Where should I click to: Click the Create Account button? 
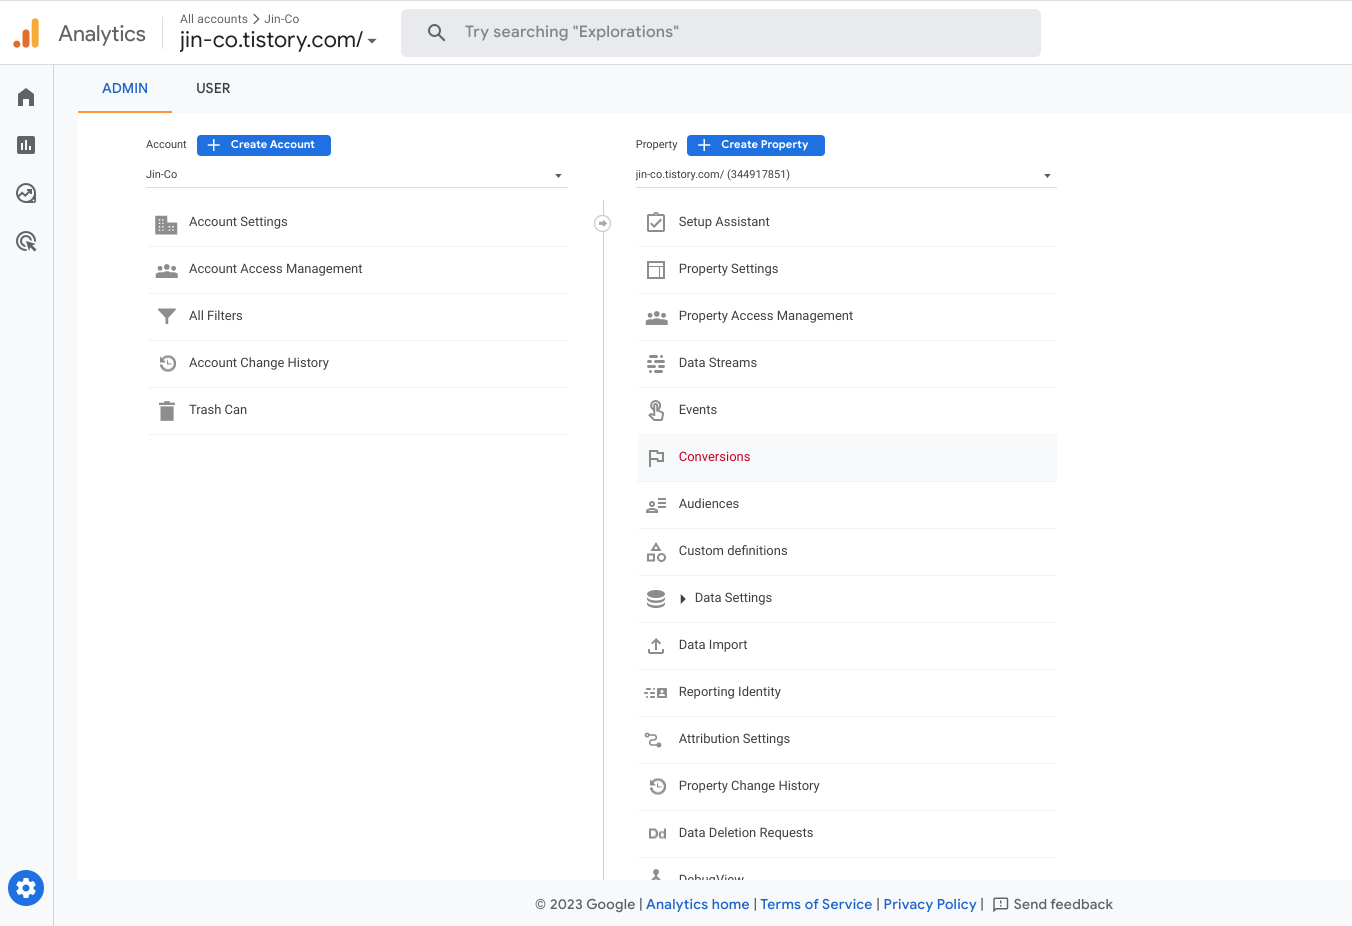[x=264, y=145]
